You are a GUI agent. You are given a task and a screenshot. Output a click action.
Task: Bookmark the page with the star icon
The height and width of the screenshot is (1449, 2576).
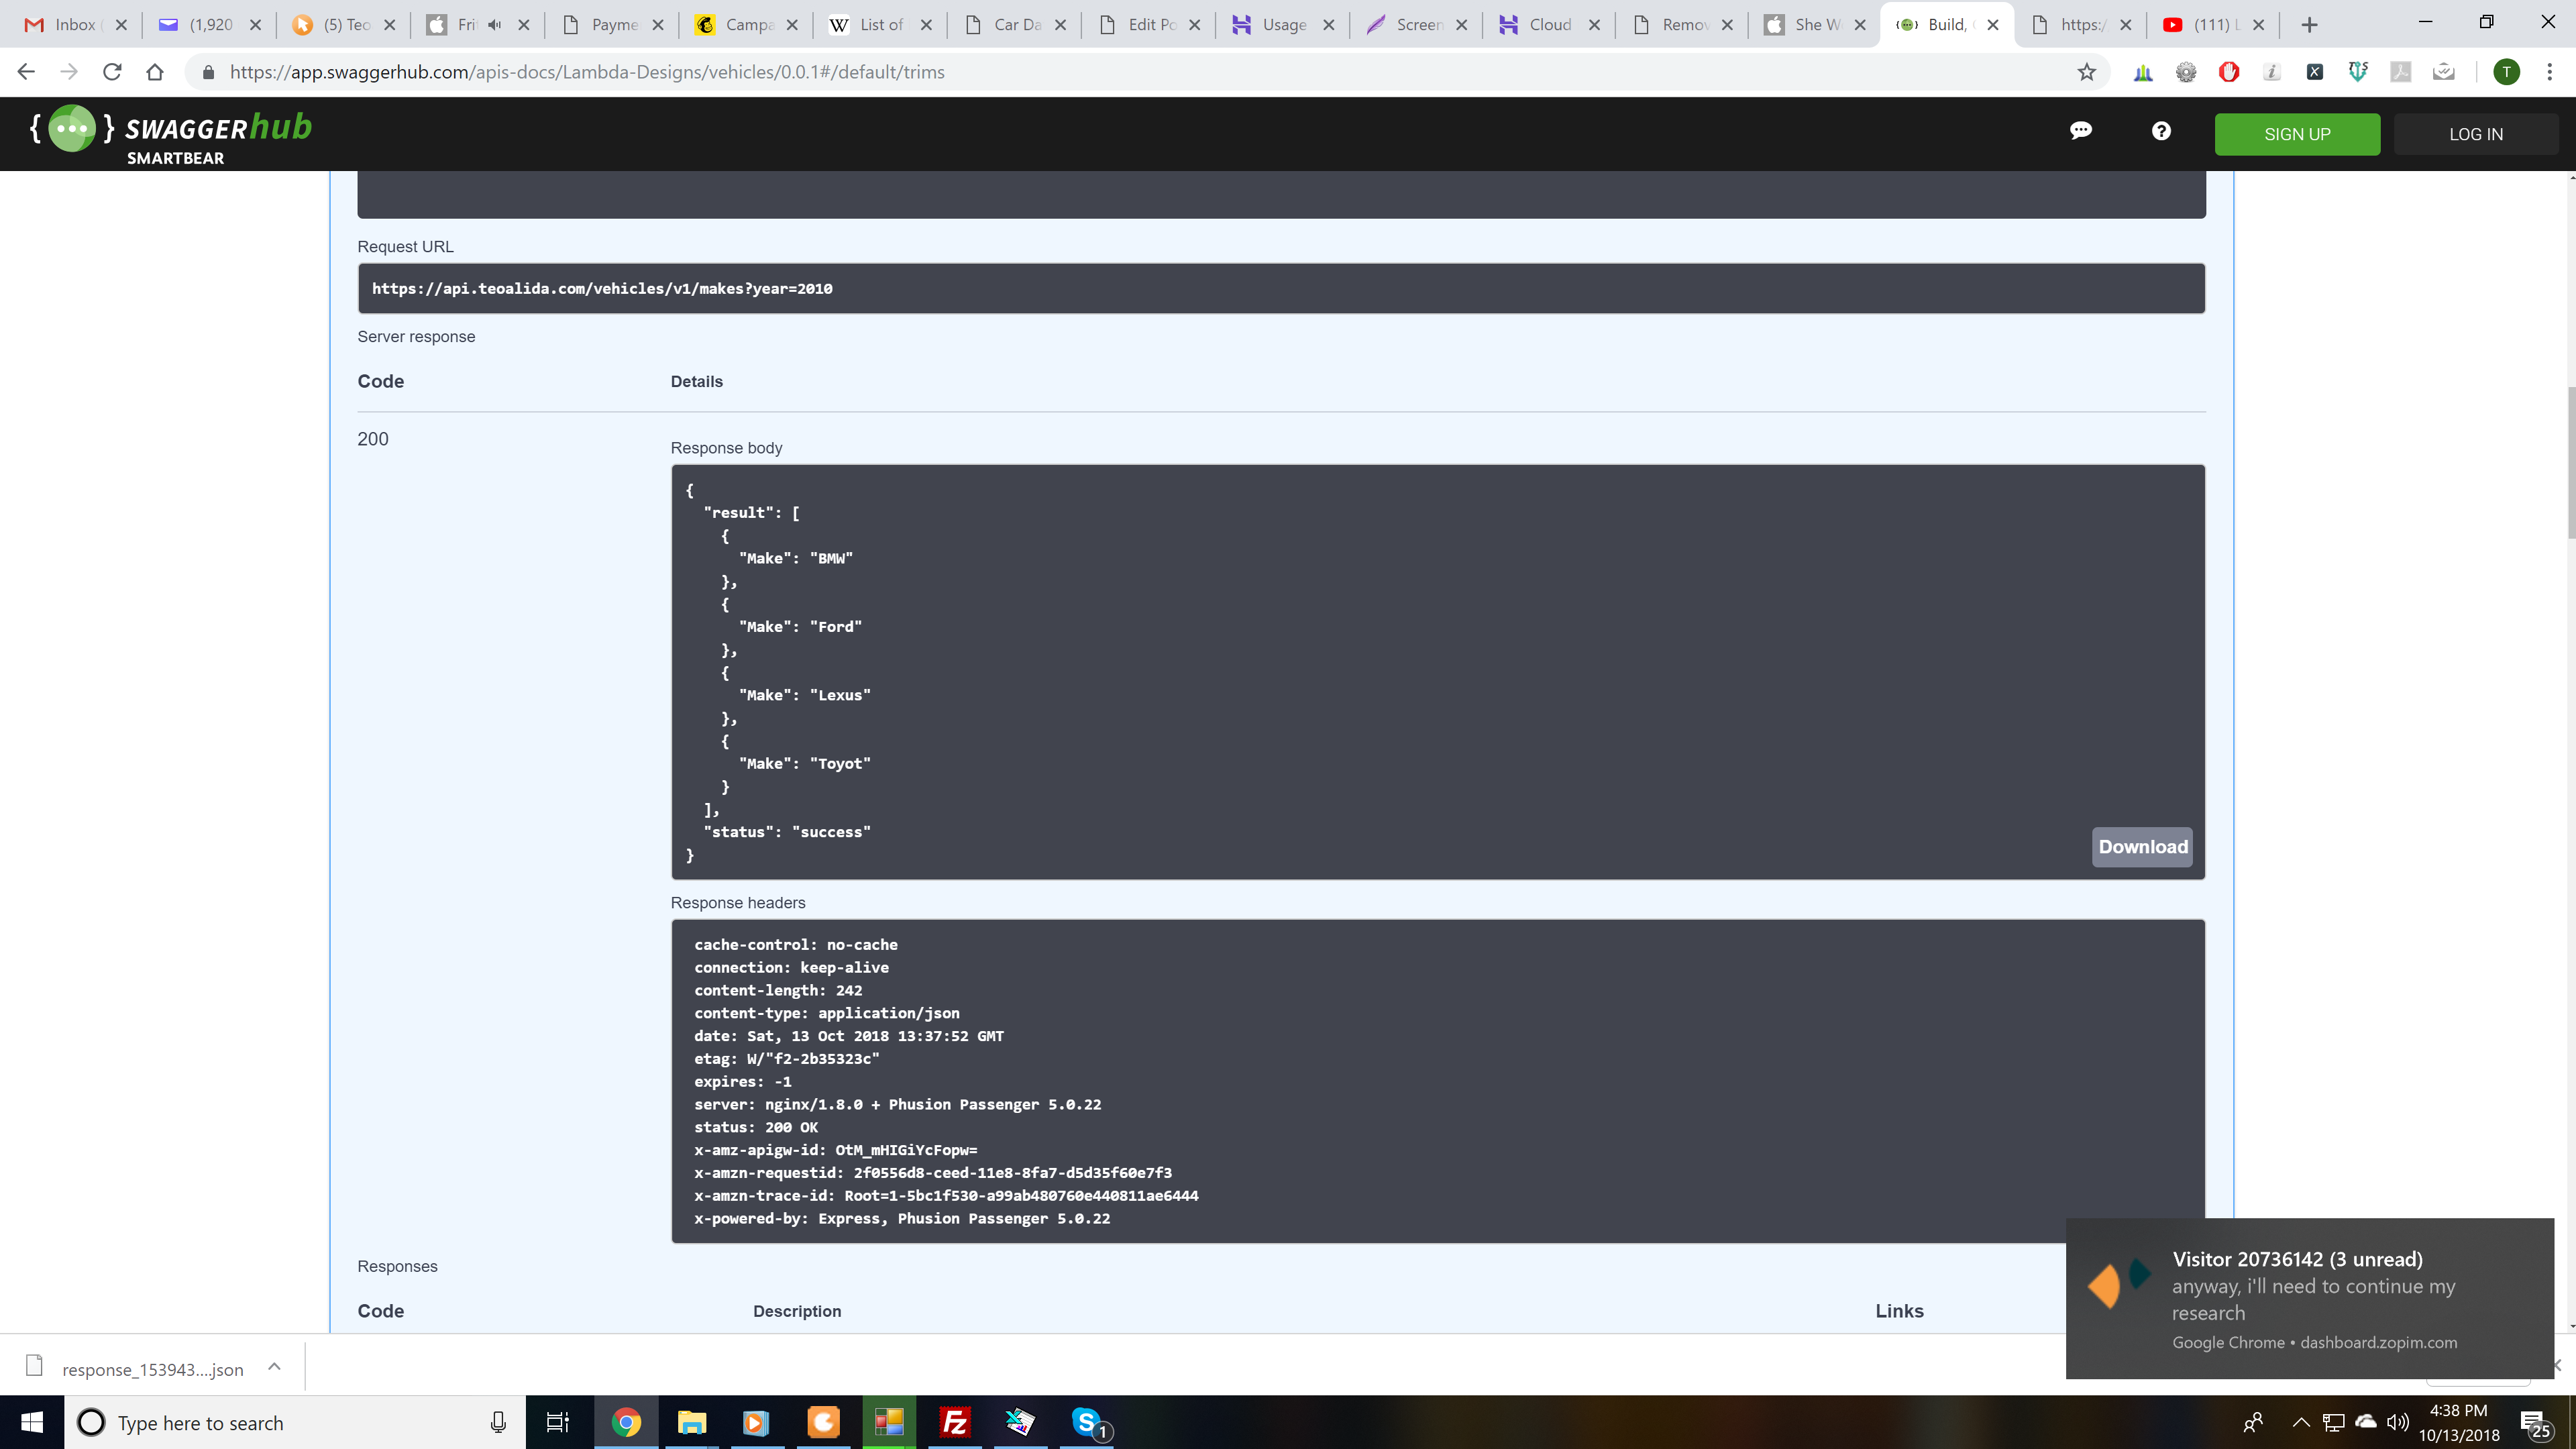pyautogui.click(x=2086, y=71)
